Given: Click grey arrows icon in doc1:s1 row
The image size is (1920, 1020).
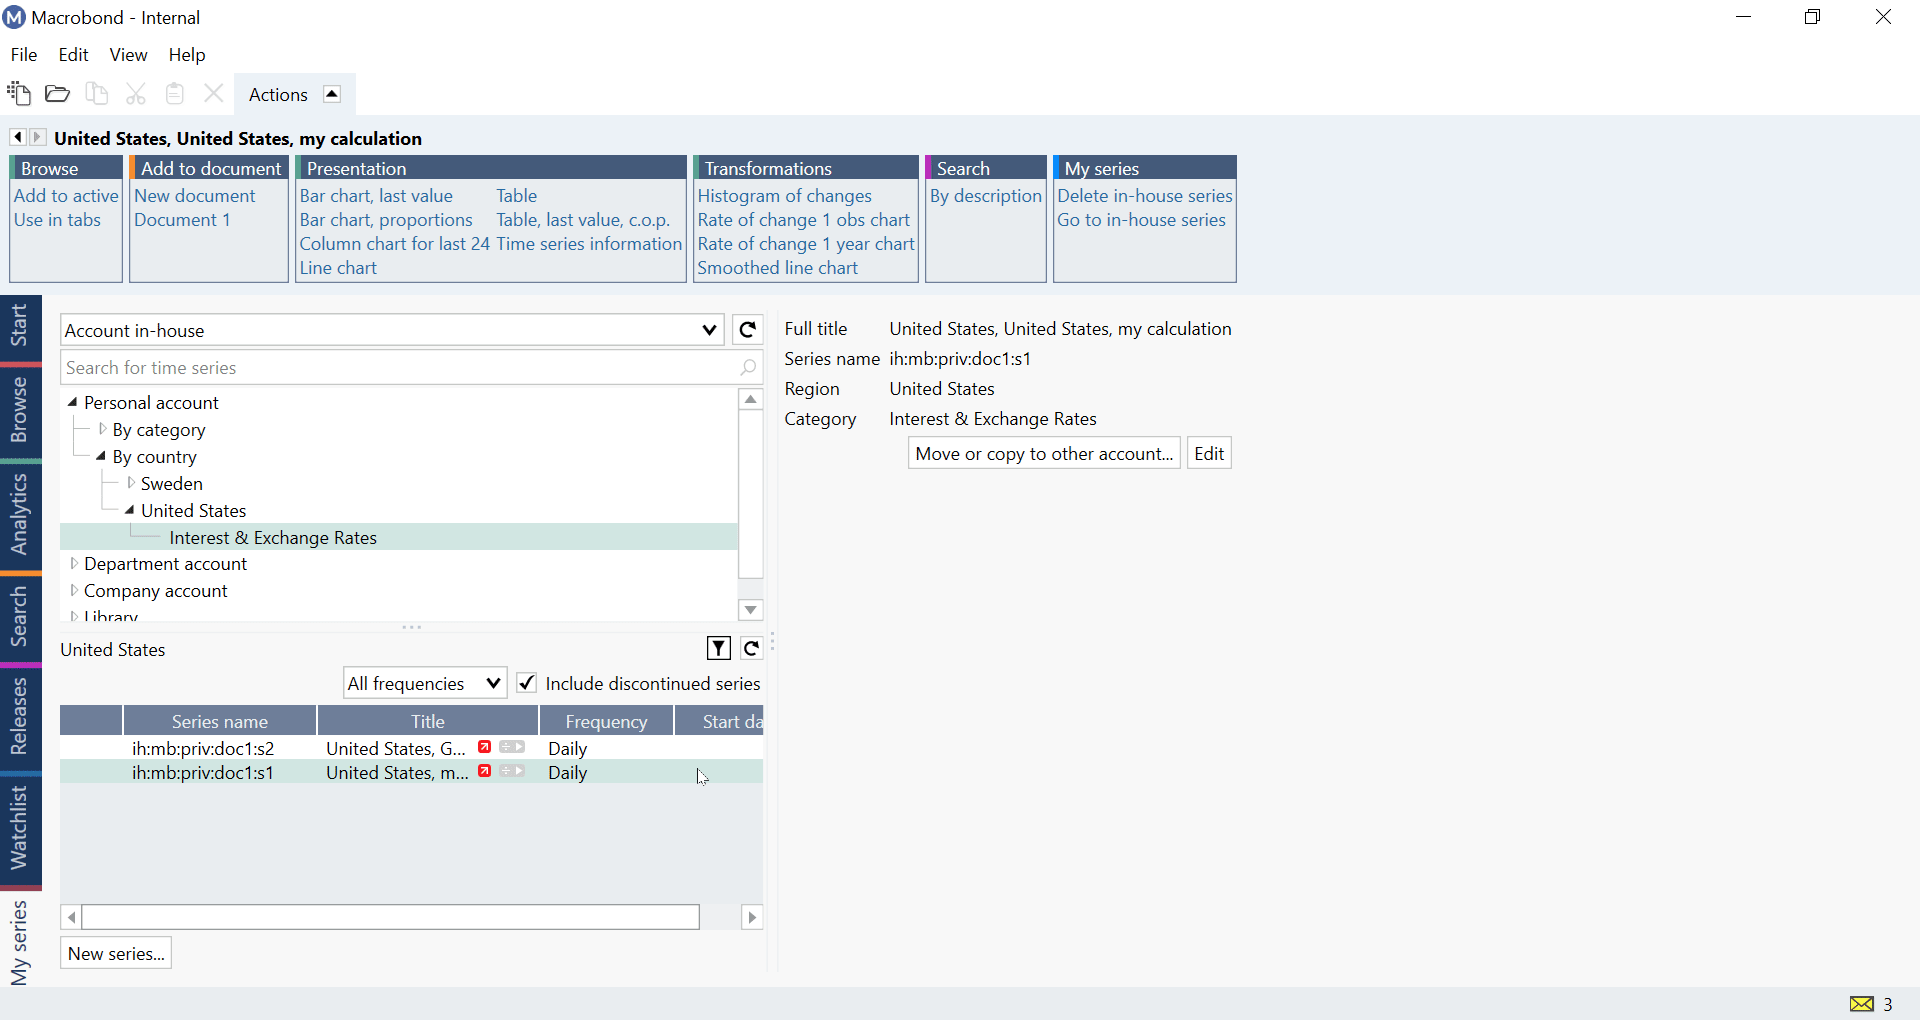Looking at the screenshot, I should pyautogui.click(x=512, y=771).
